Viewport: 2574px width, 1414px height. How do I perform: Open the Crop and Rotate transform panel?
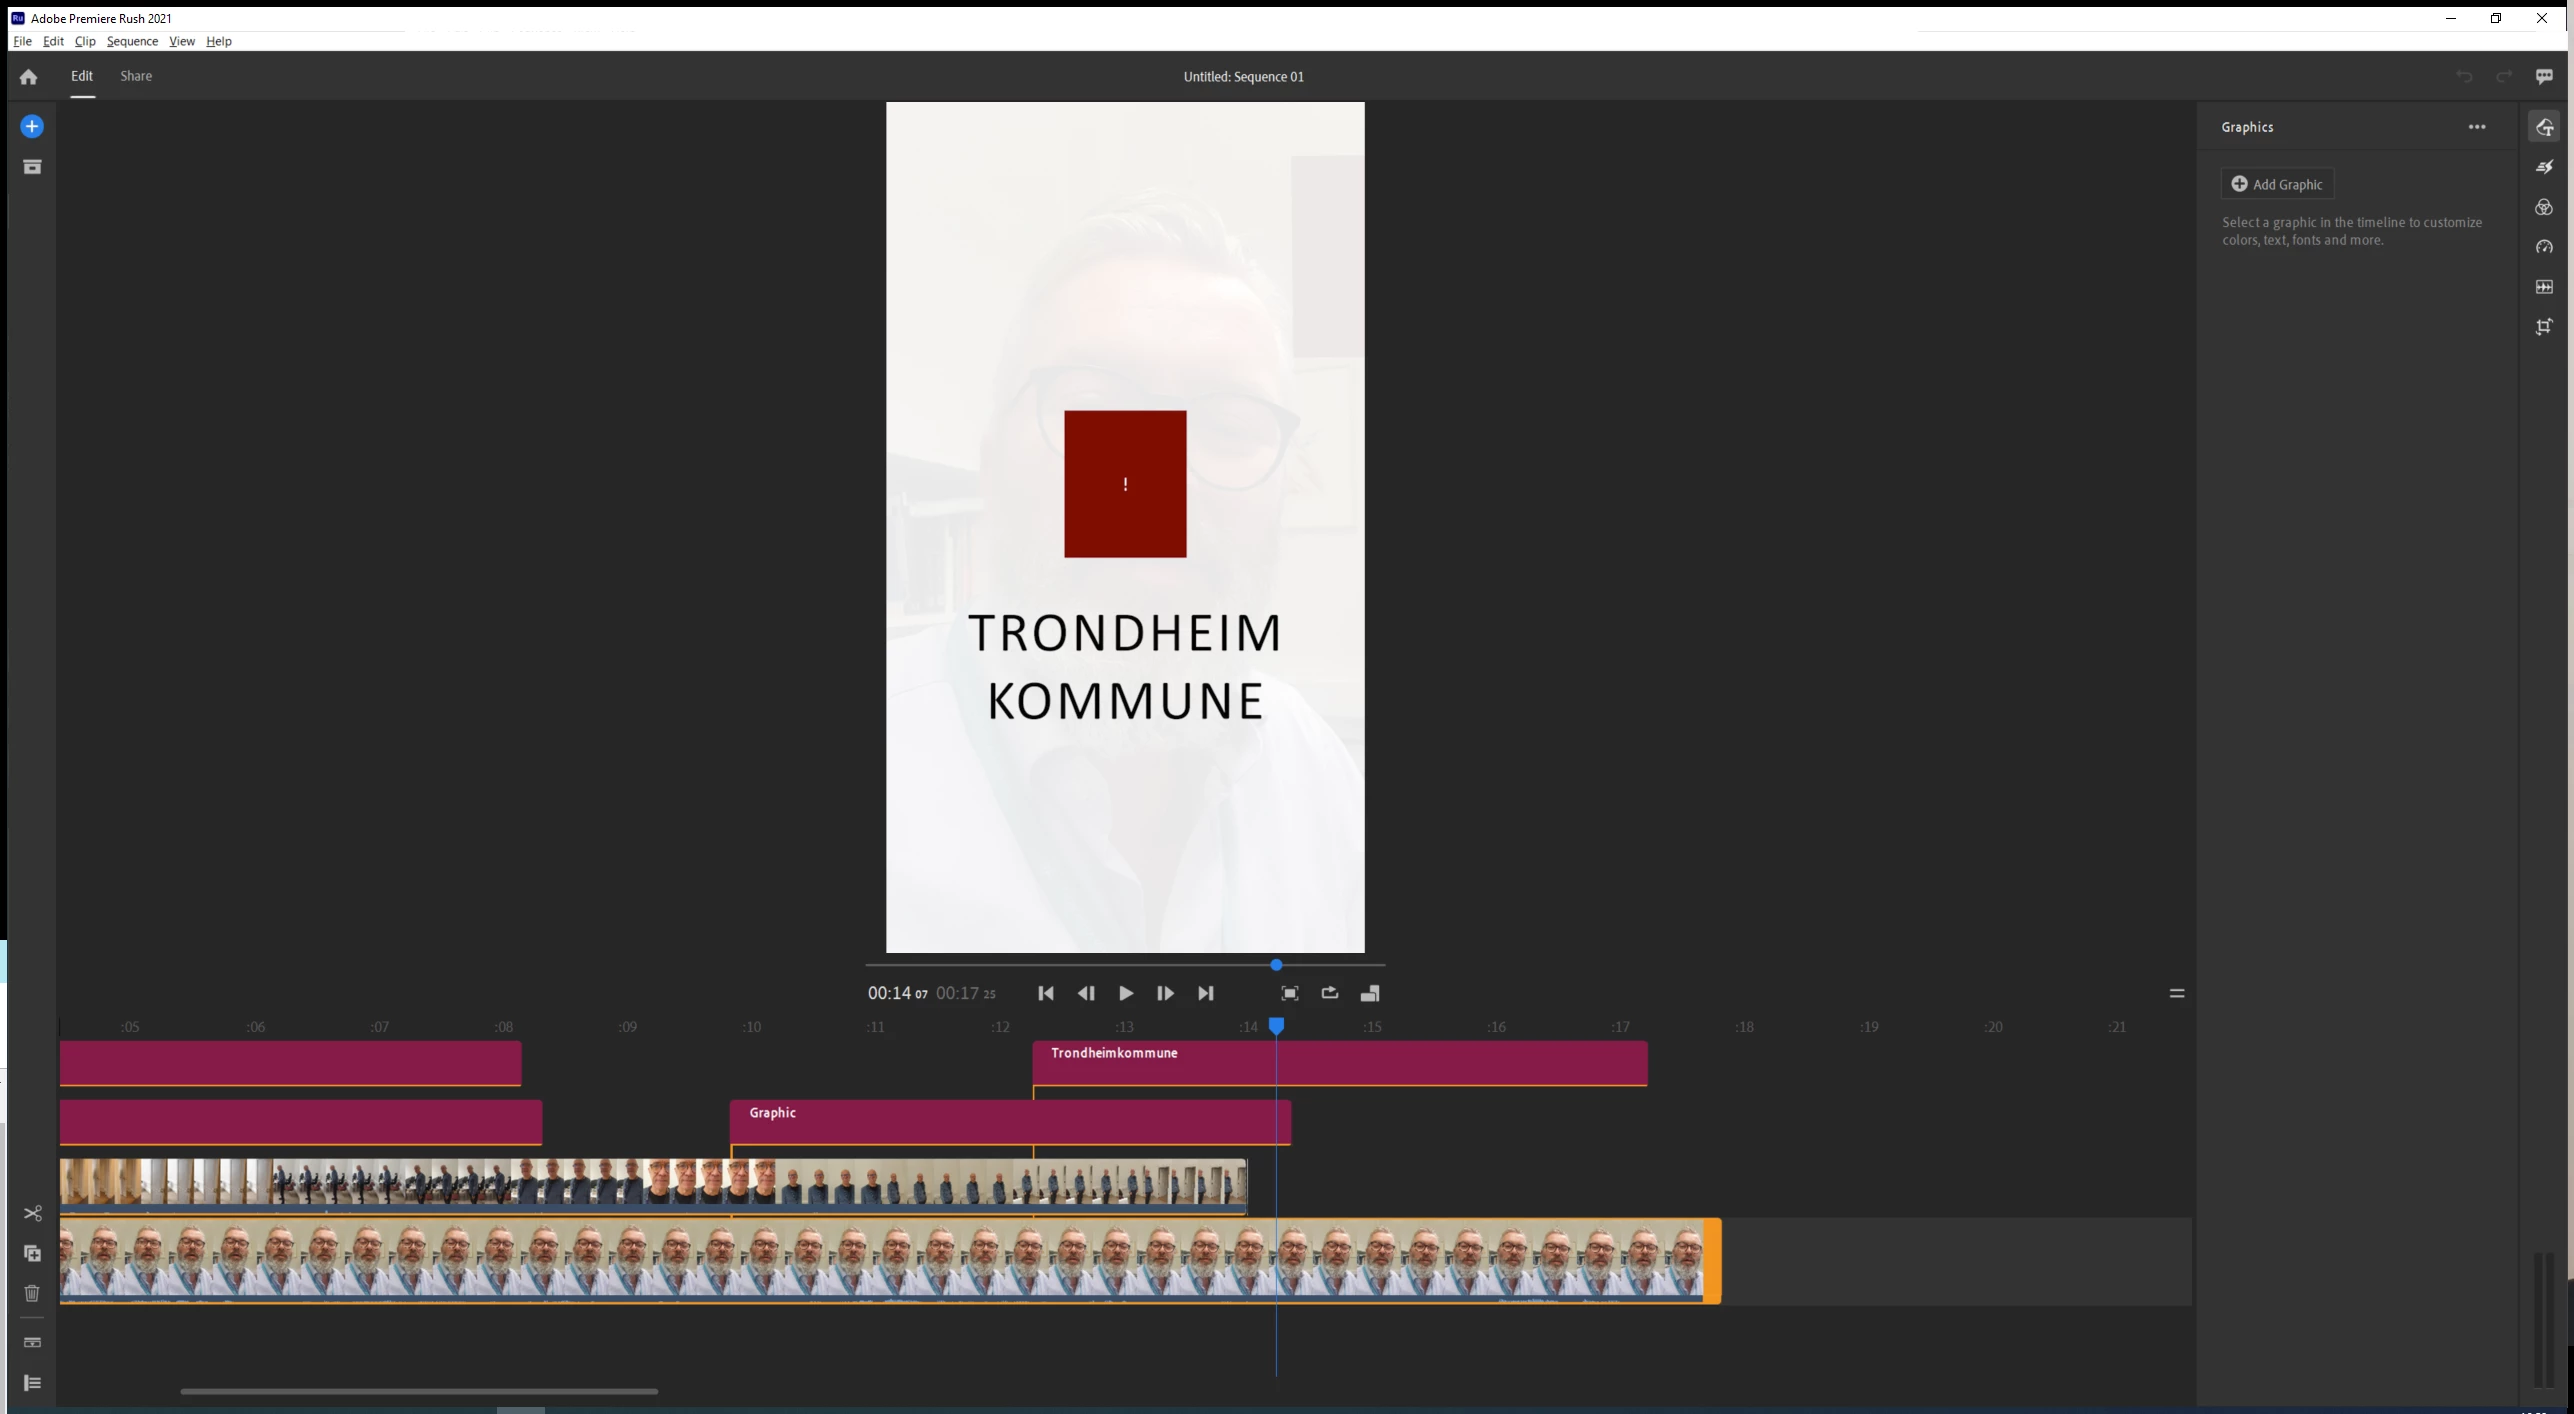(x=2544, y=327)
